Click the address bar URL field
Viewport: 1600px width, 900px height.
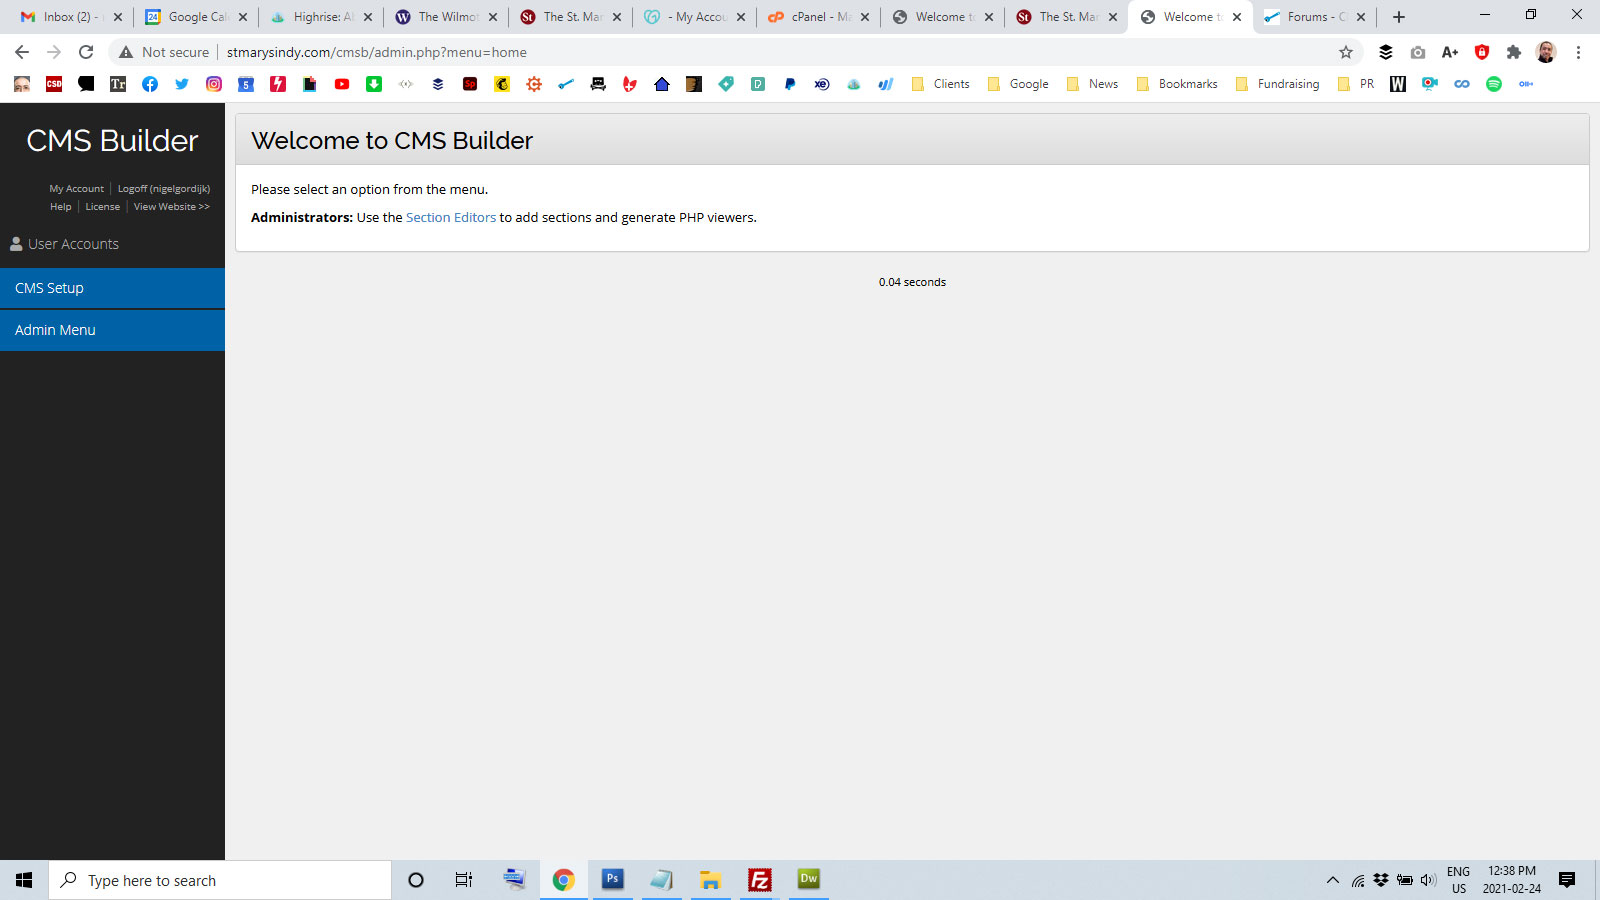(700, 52)
